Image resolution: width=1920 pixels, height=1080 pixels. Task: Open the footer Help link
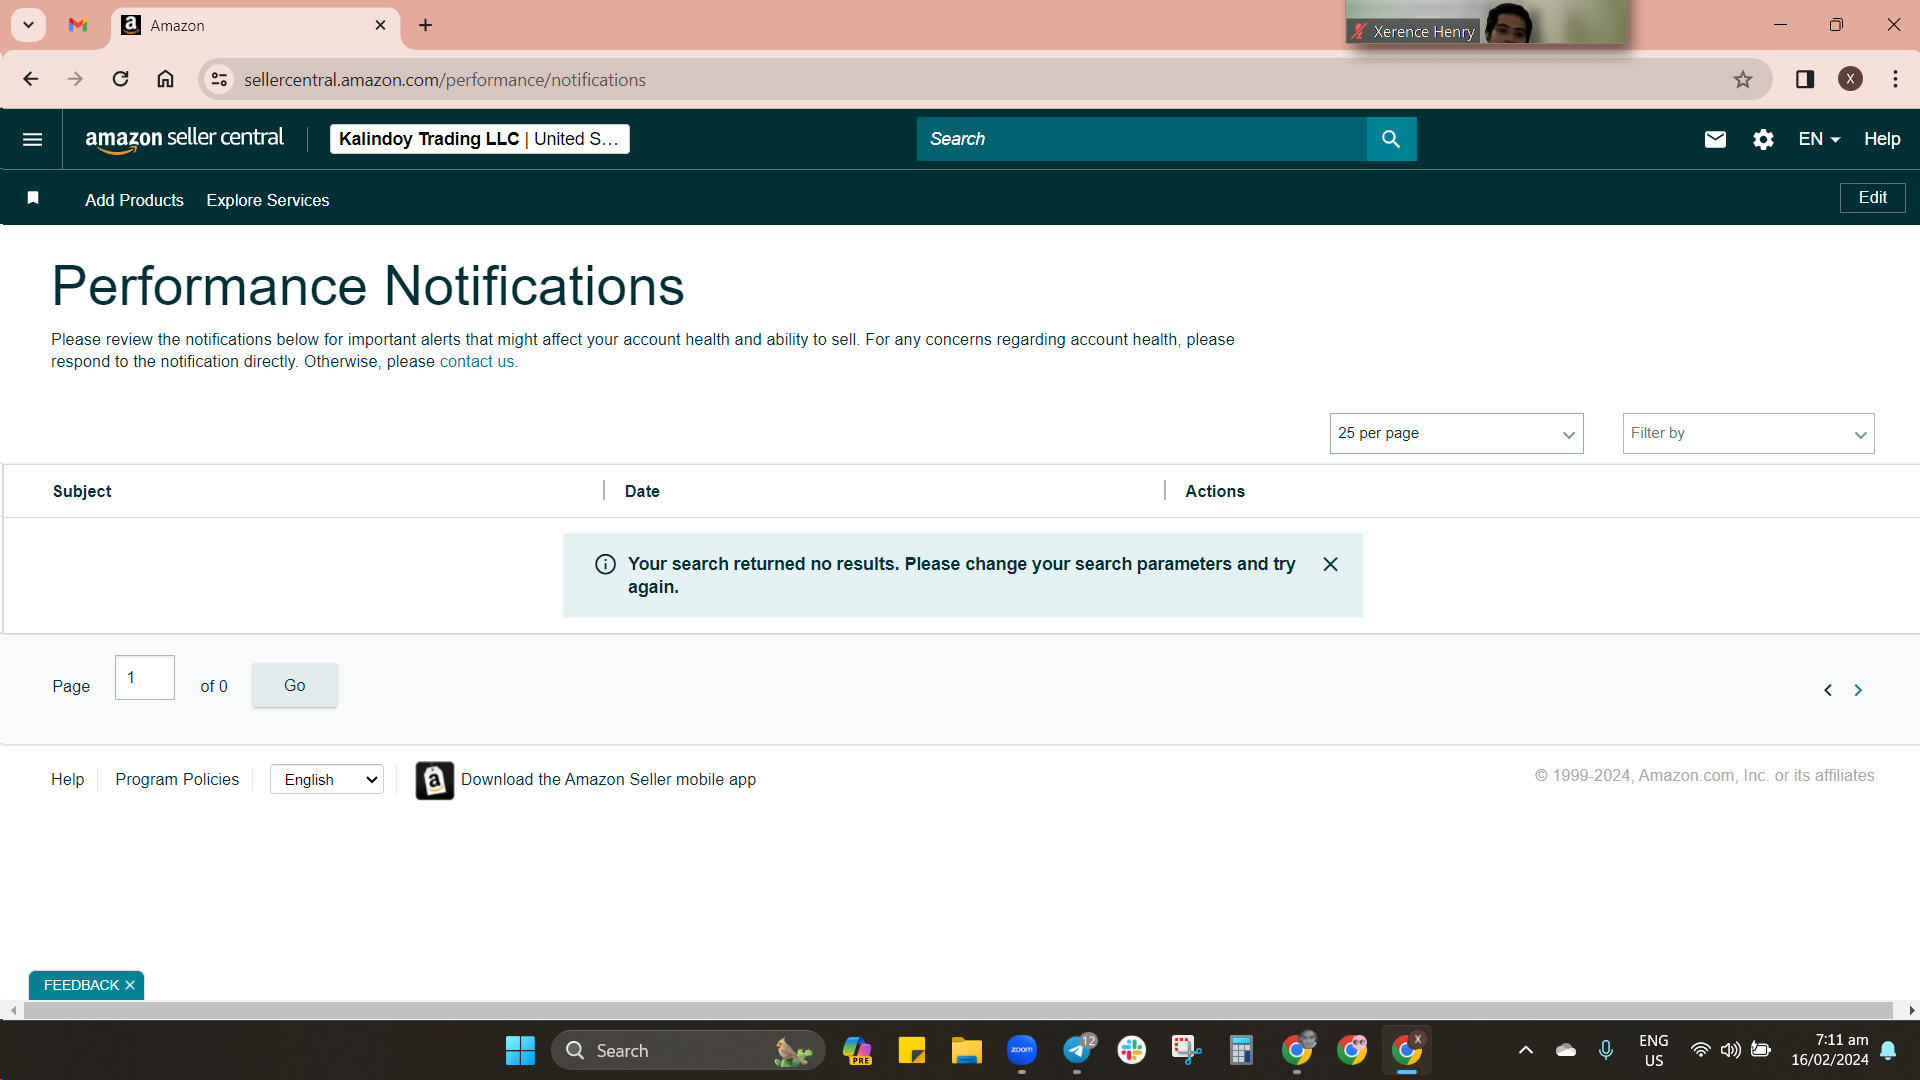click(x=68, y=779)
